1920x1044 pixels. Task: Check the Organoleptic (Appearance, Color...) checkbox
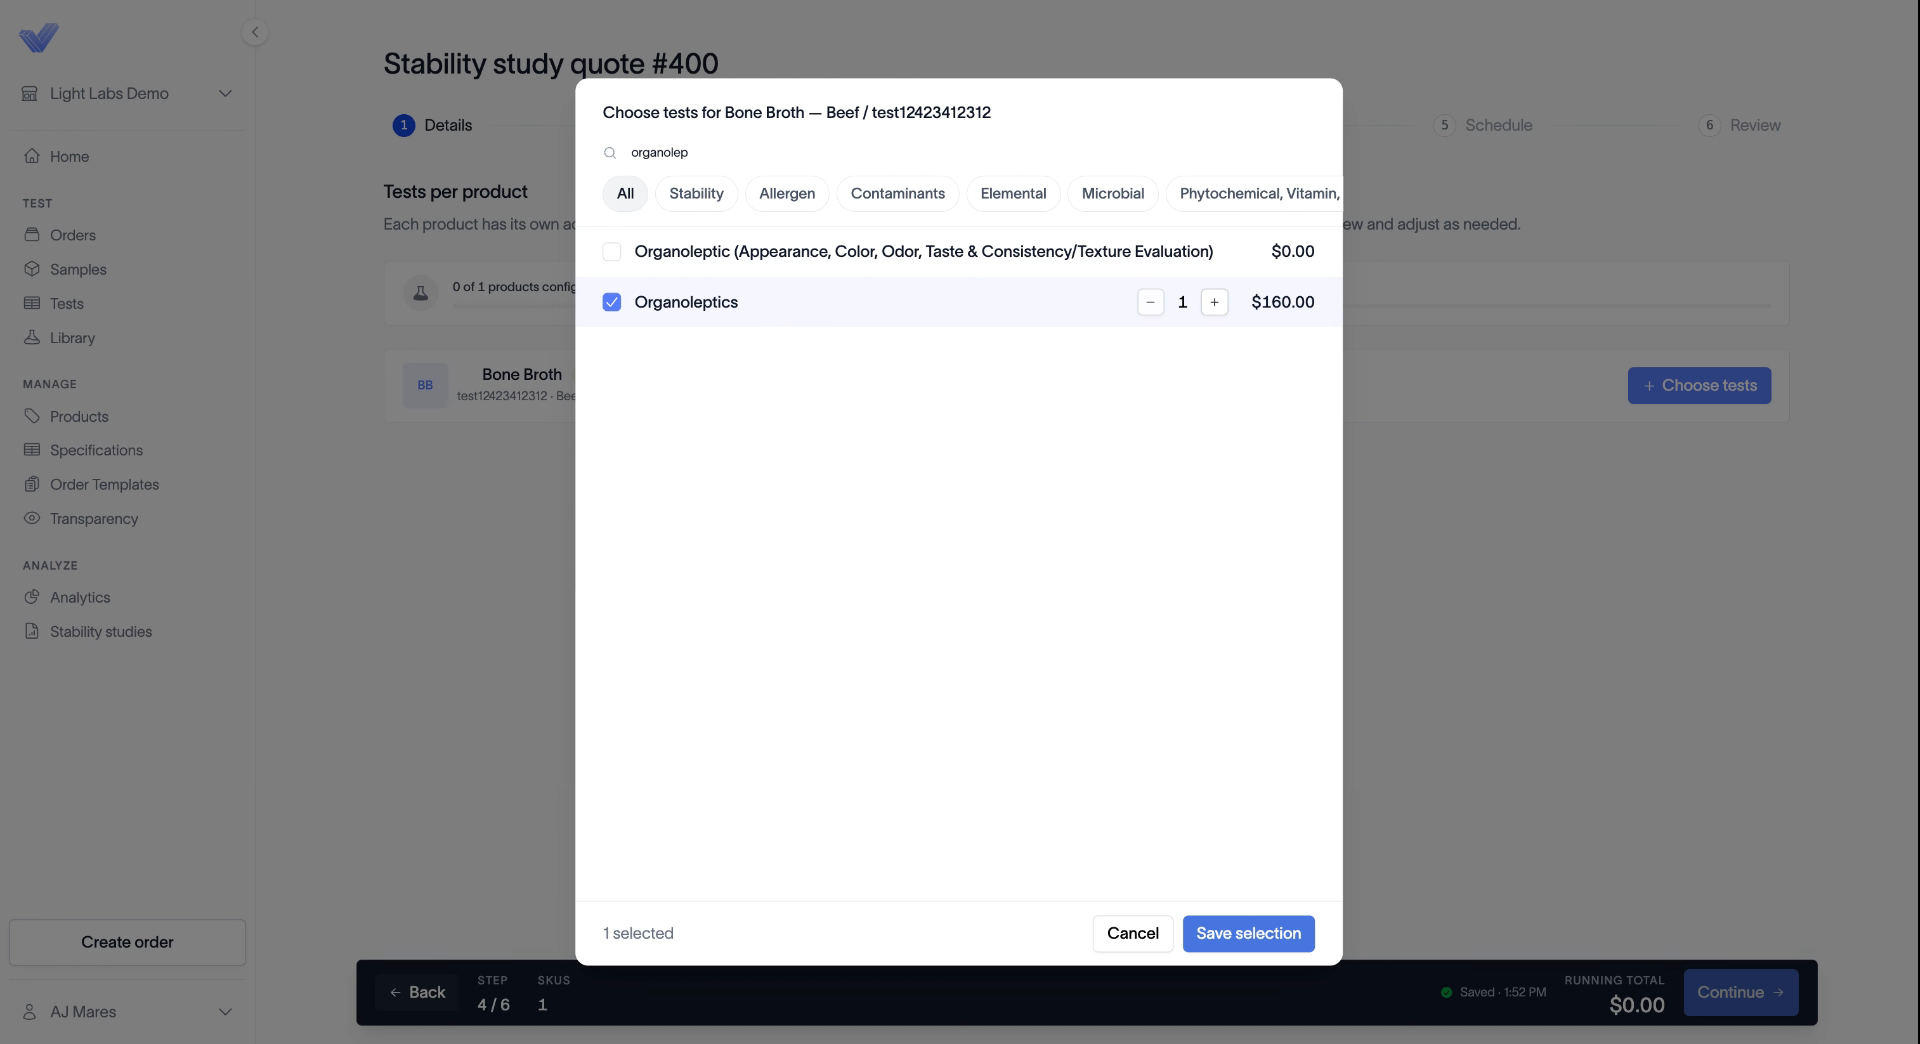pyautogui.click(x=612, y=252)
